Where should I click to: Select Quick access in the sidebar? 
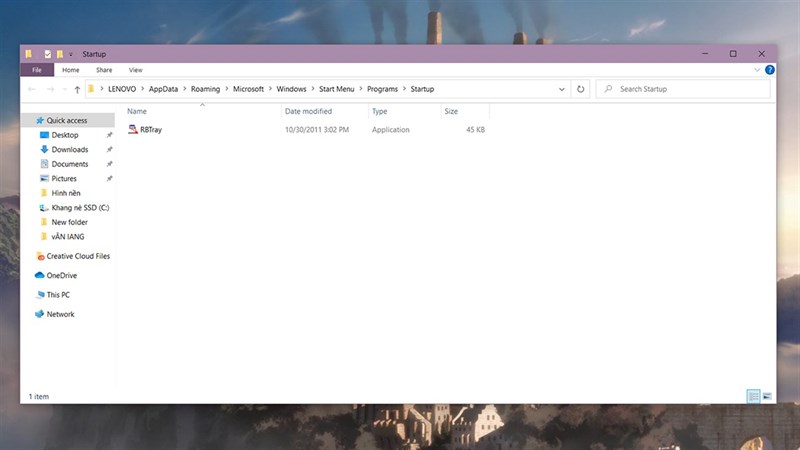click(68, 120)
